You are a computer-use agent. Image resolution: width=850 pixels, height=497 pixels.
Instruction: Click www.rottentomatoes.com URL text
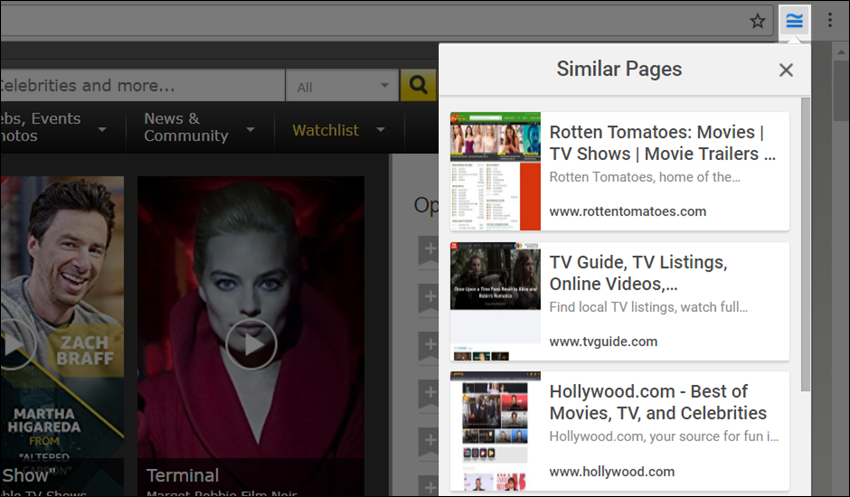[627, 211]
